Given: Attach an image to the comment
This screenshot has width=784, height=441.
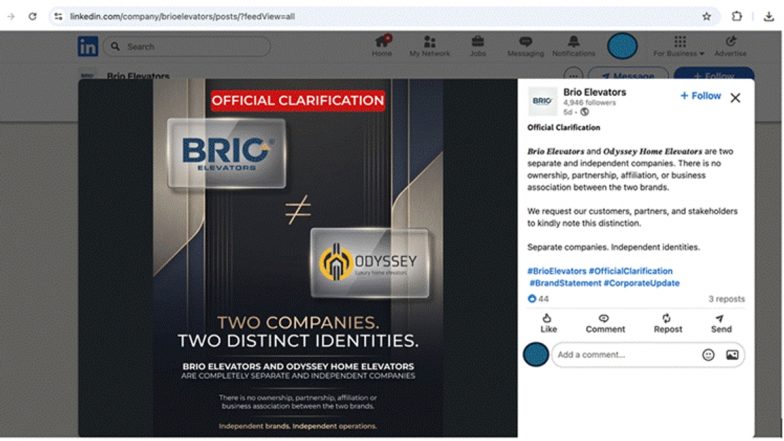Looking at the screenshot, I should [x=732, y=354].
